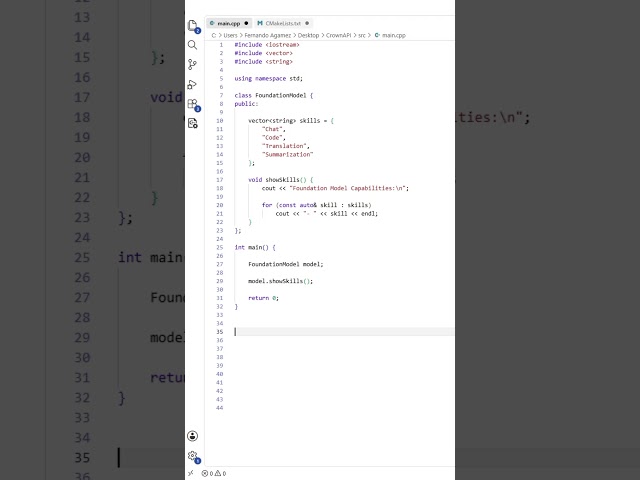640x480 pixels.
Task: Open the Extensions view
Action: coord(193,104)
